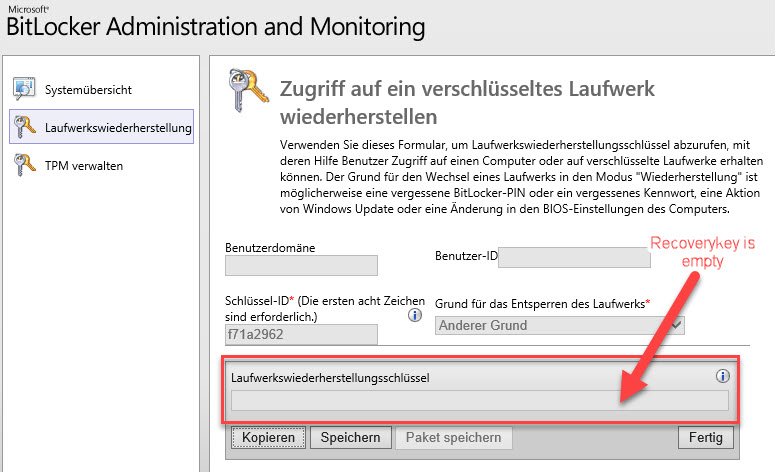
Task: Click the BitLocker Administration and Monitoring title
Action: 216,27
